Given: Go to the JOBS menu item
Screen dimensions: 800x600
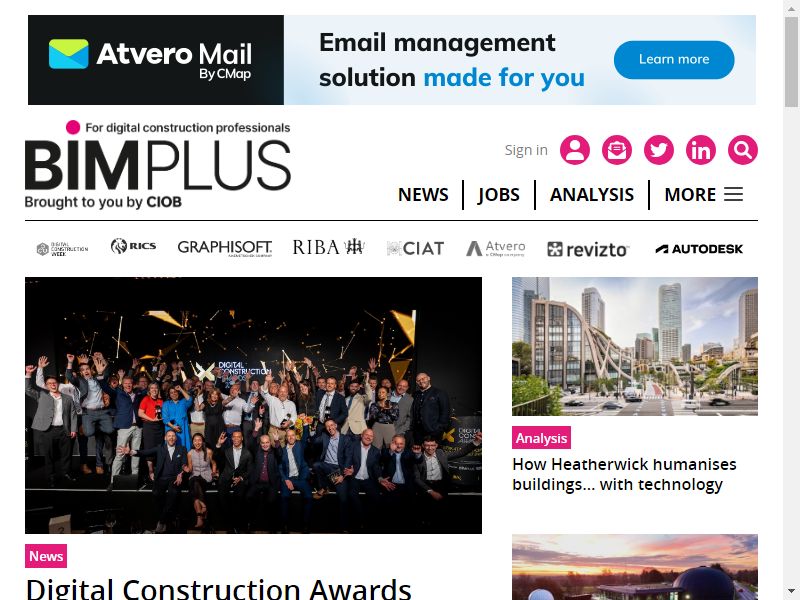Looking at the screenshot, I should [498, 194].
